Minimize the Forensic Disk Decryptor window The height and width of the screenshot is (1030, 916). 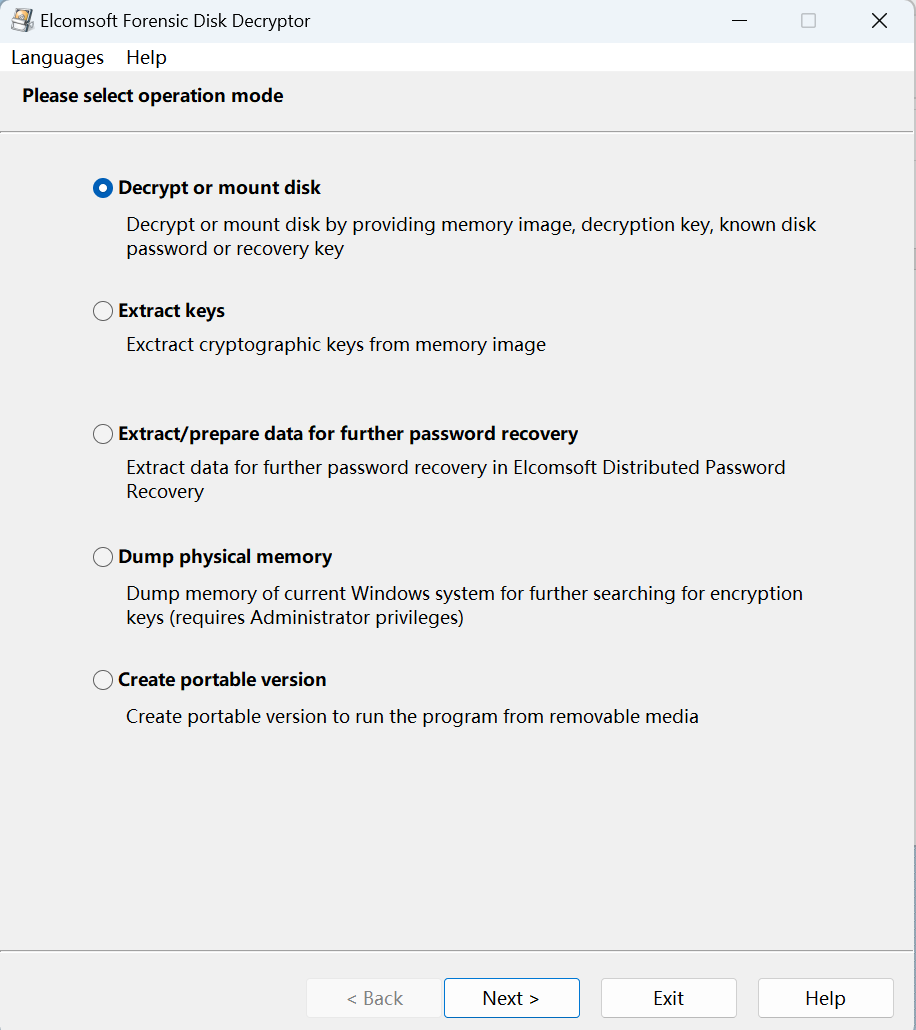(739, 20)
